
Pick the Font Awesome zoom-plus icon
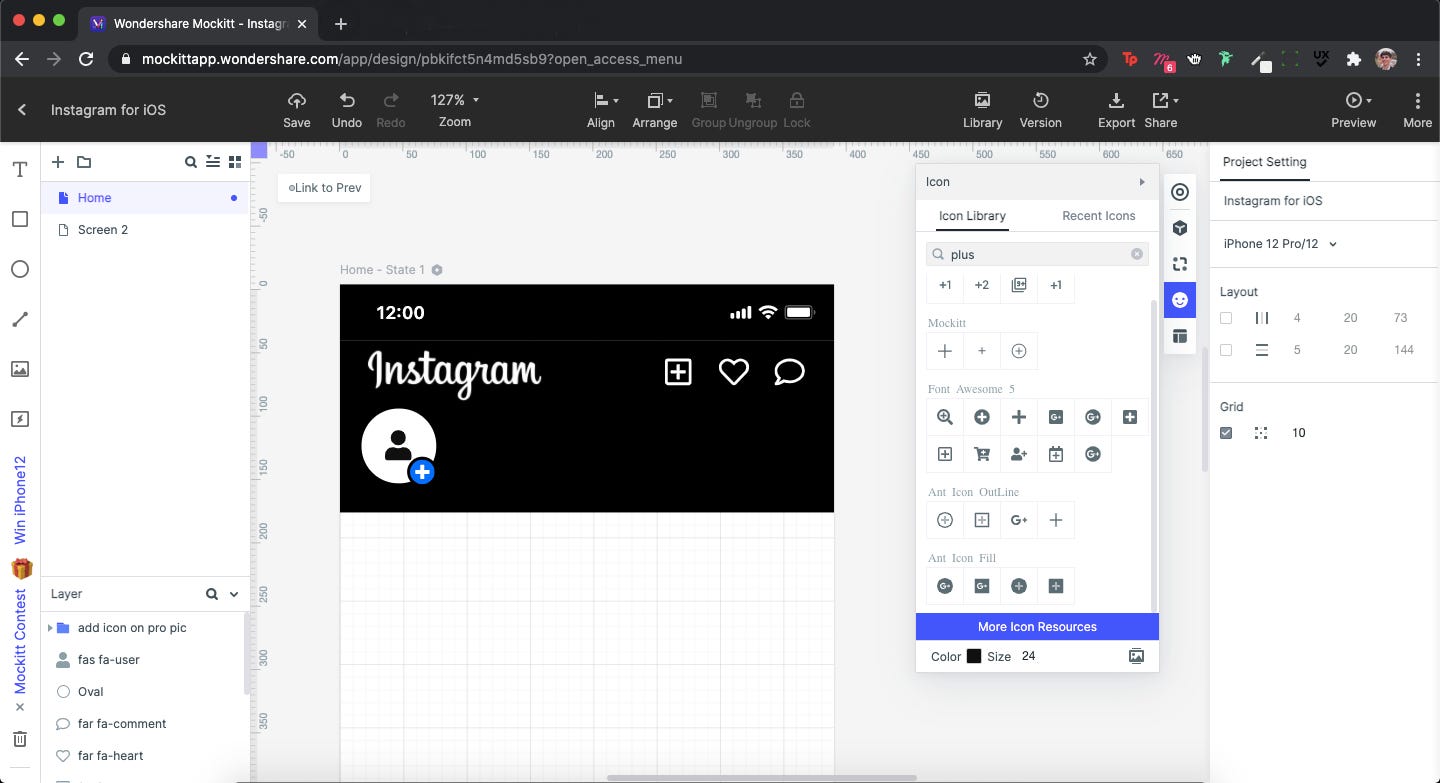[945, 417]
